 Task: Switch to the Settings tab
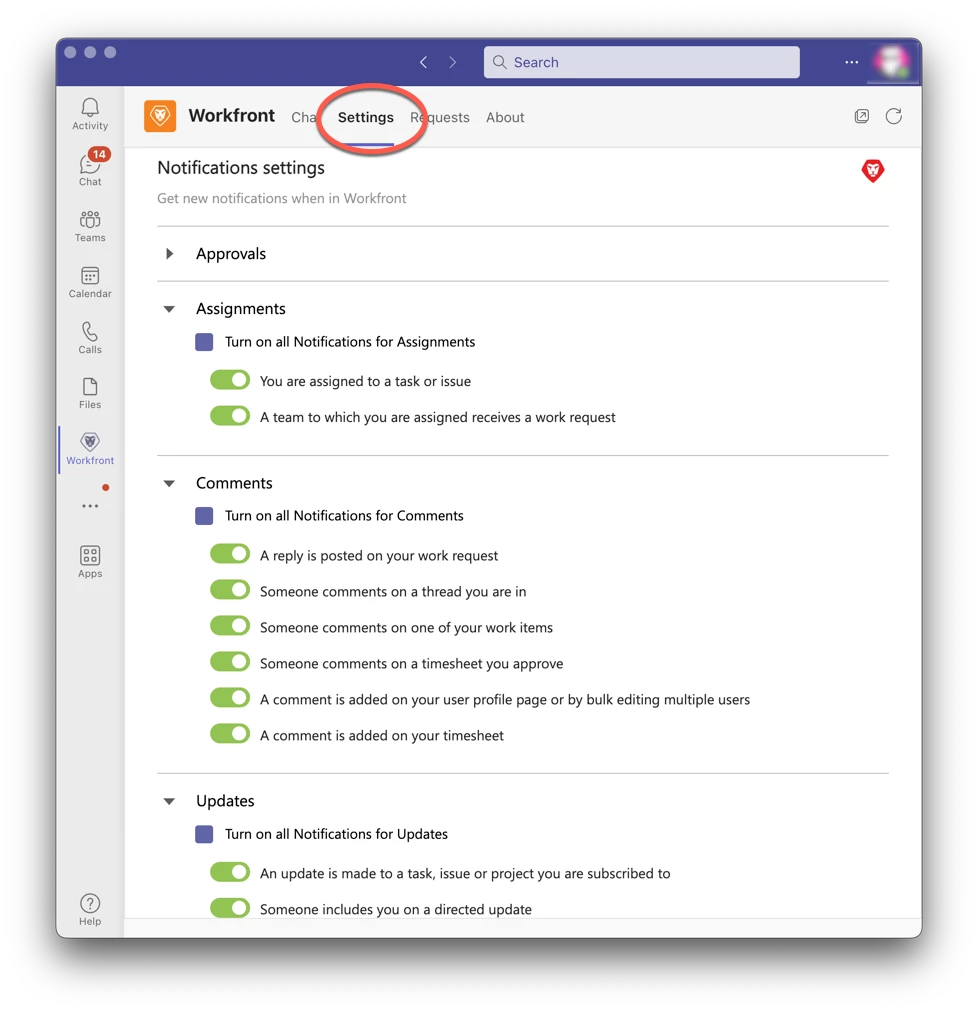coord(365,117)
